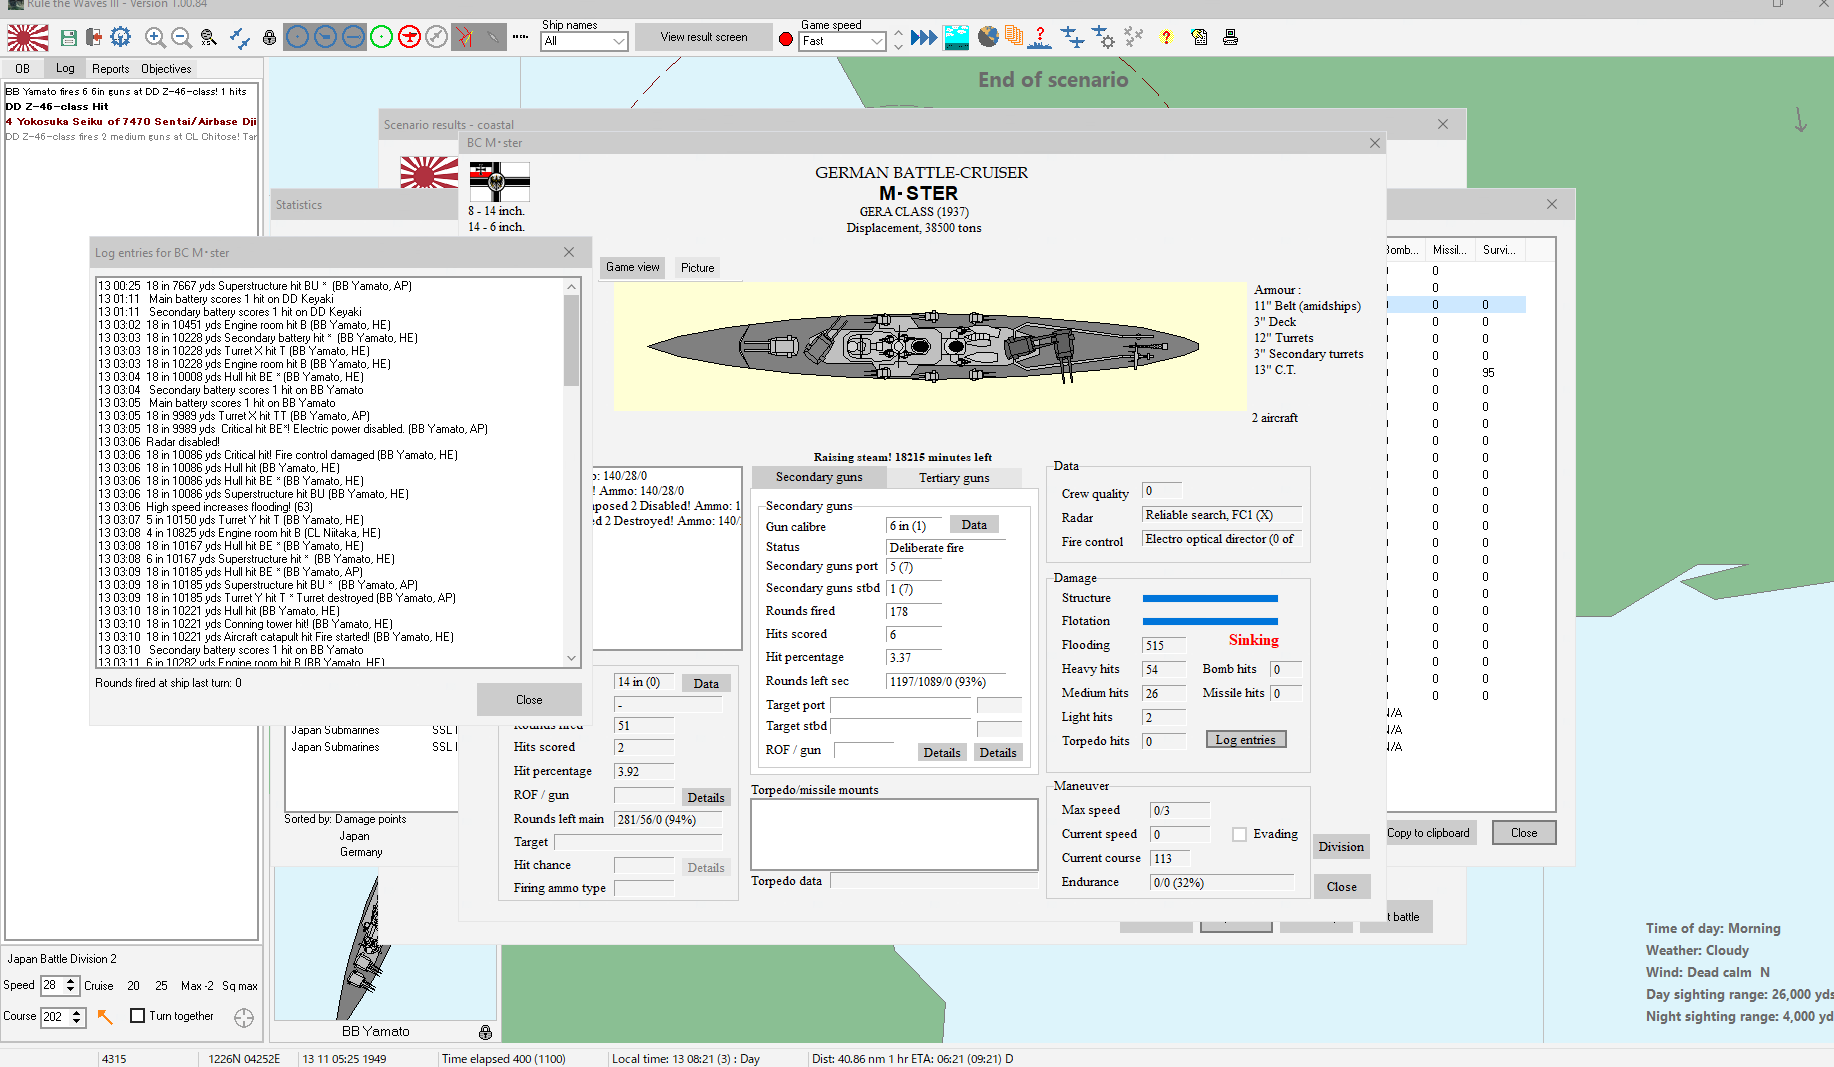Open the Ship names dropdown
Viewport: 1834px width, 1067px height.
585,41
